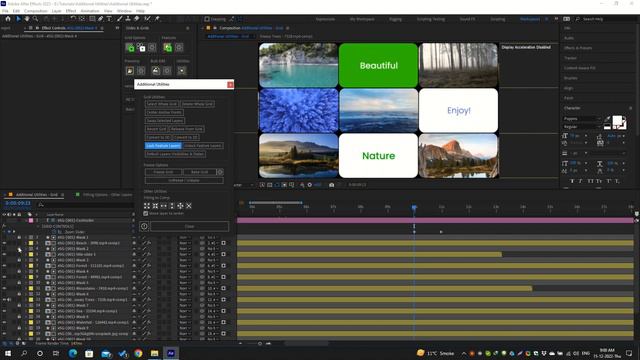Select the Hand tool
Viewport: 640px width, 360px height.
[x=27, y=19]
